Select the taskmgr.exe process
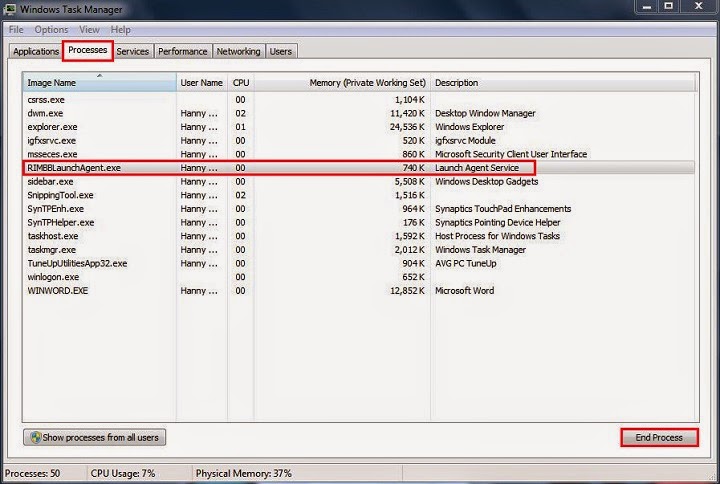The height and width of the screenshot is (484, 720). pos(358,250)
